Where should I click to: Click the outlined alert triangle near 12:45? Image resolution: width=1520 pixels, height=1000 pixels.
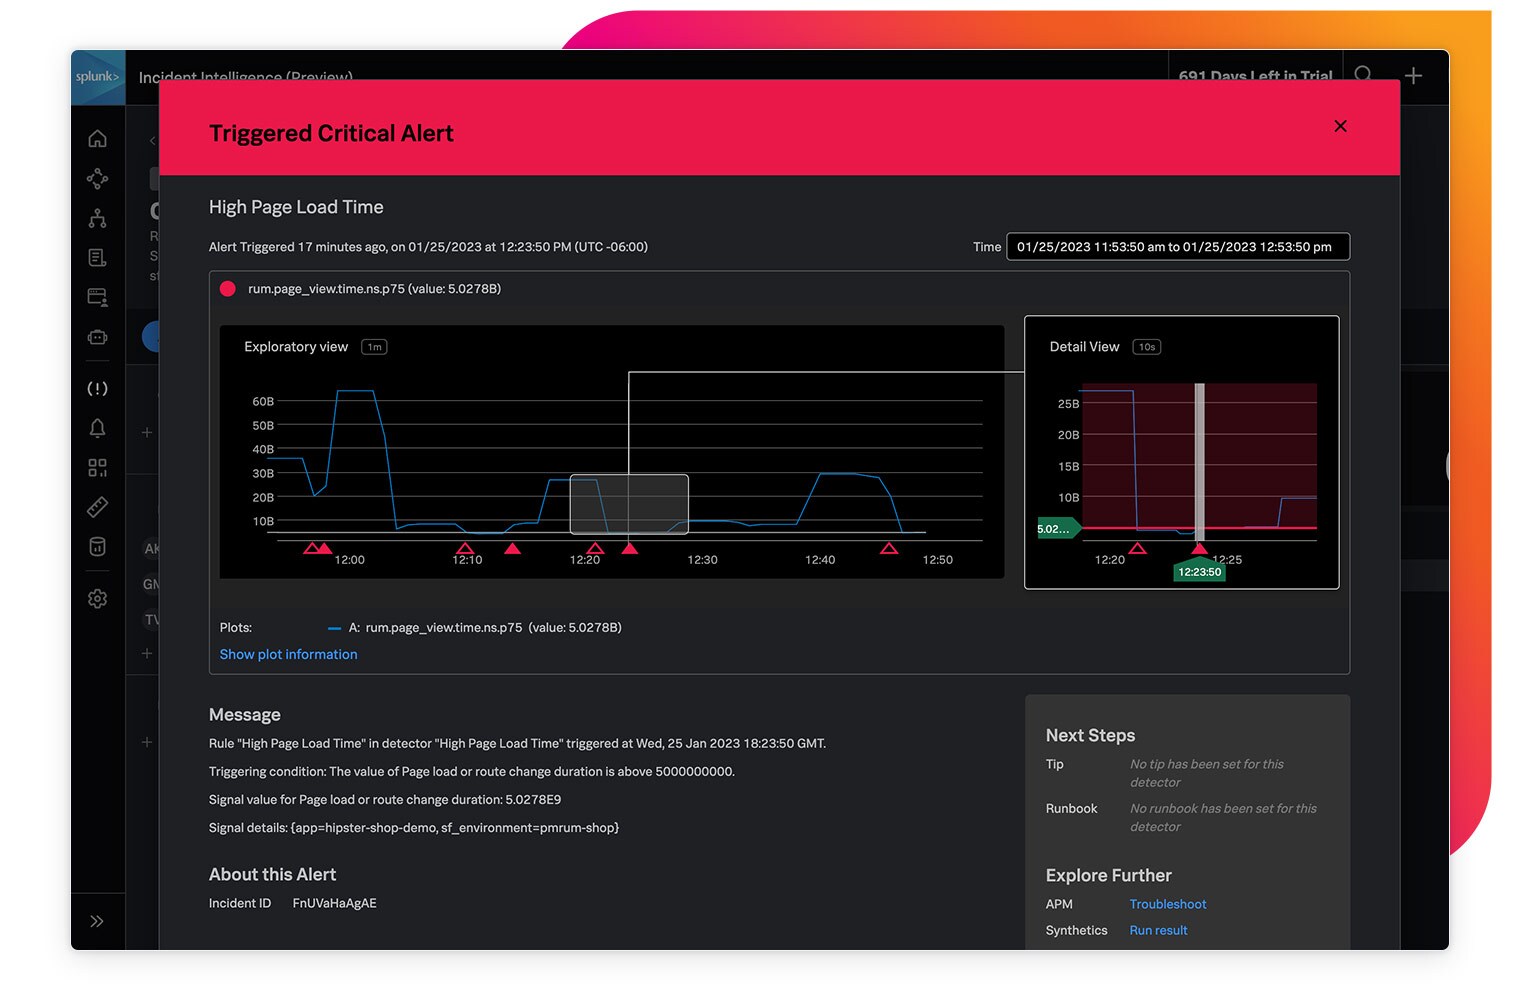tap(888, 548)
